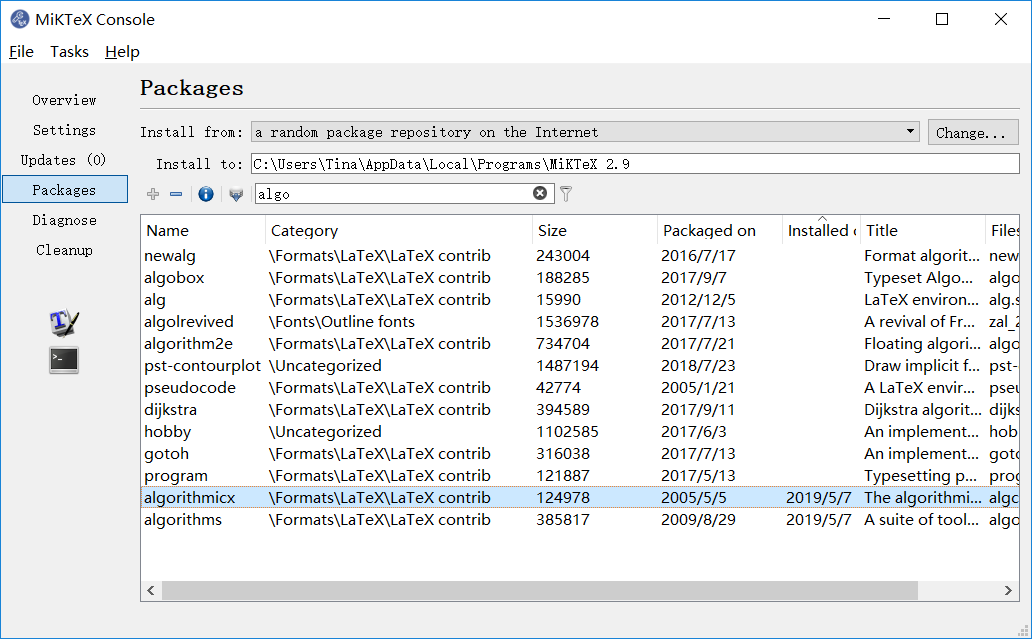Apply the filter funnel icon
1032x639 pixels.
point(566,193)
